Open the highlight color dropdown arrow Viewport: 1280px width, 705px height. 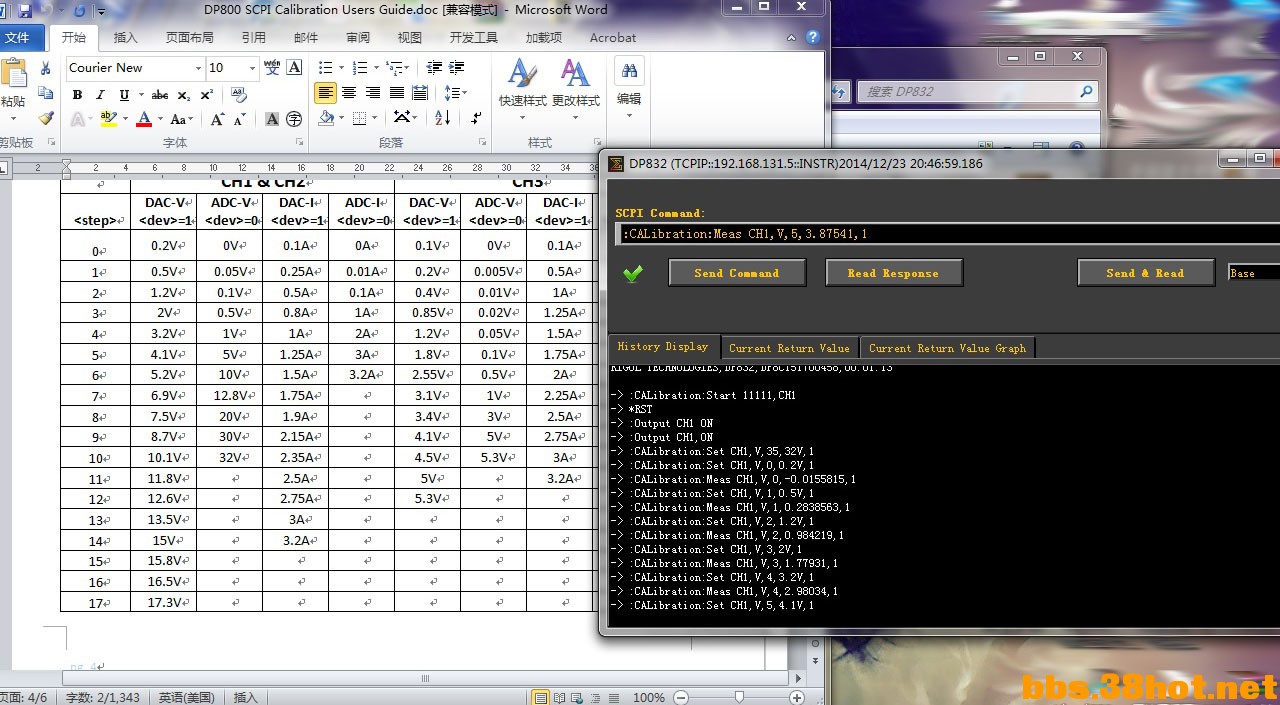pos(124,120)
